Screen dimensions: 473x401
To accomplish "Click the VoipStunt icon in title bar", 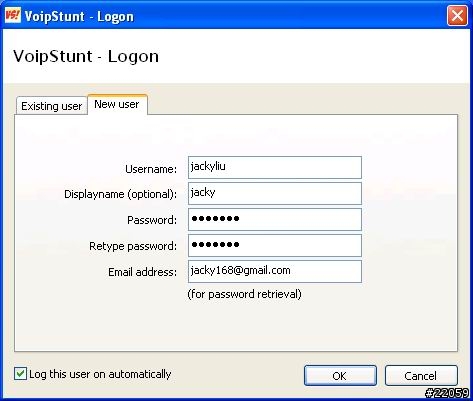I will click(x=13, y=15).
